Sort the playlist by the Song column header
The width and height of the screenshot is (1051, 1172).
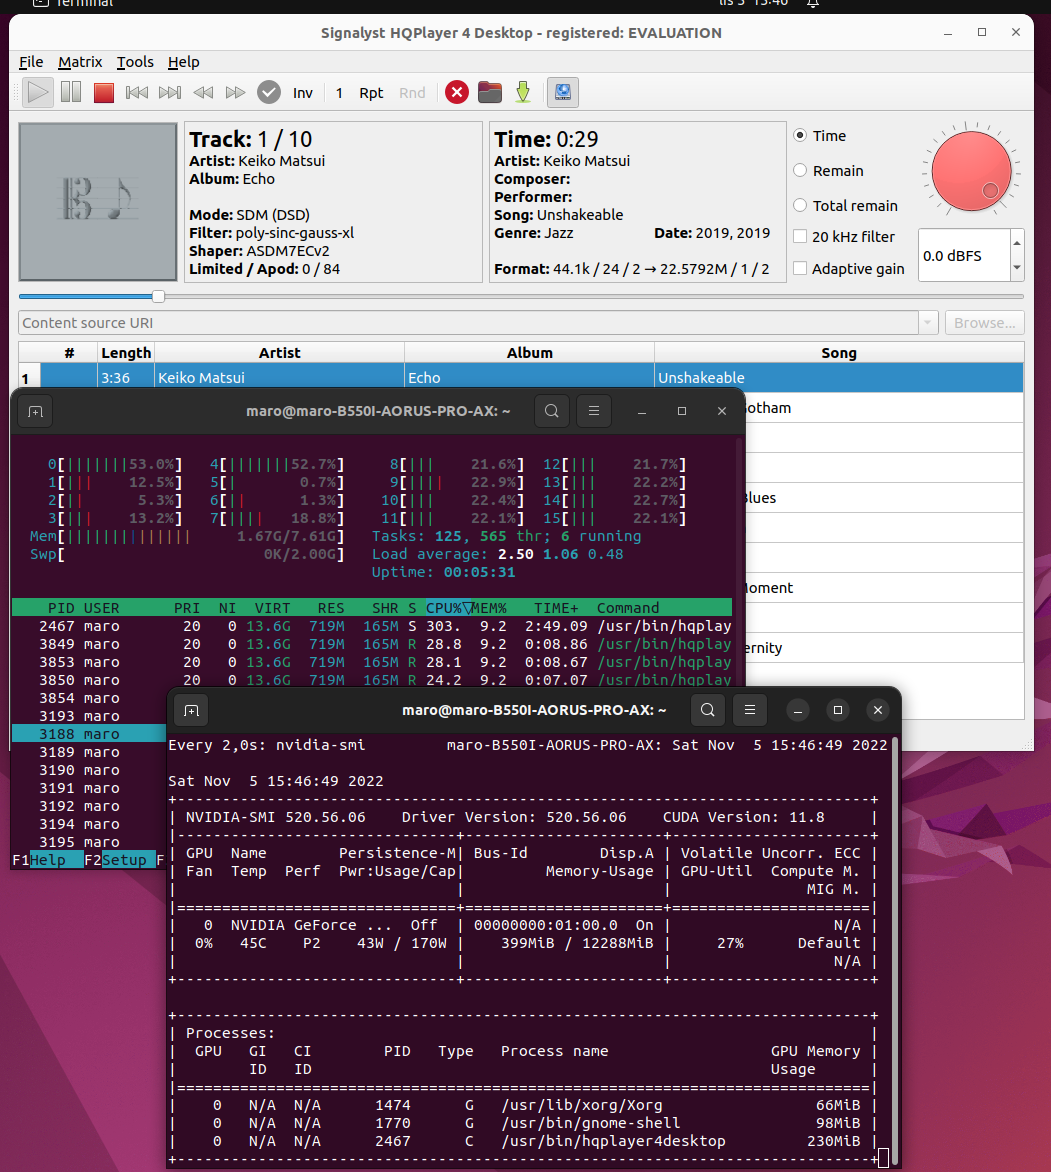click(839, 353)
